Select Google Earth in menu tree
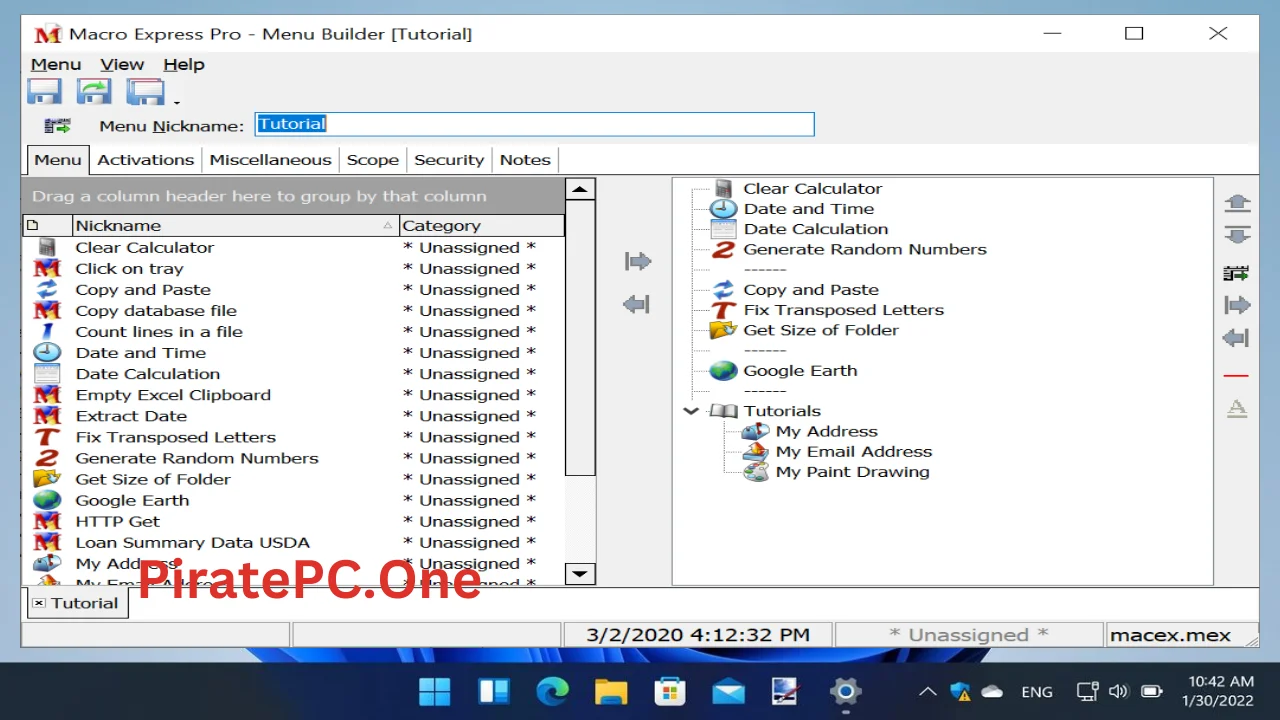The height and width of the screenshot is (720, 1280). coord(800,371)
